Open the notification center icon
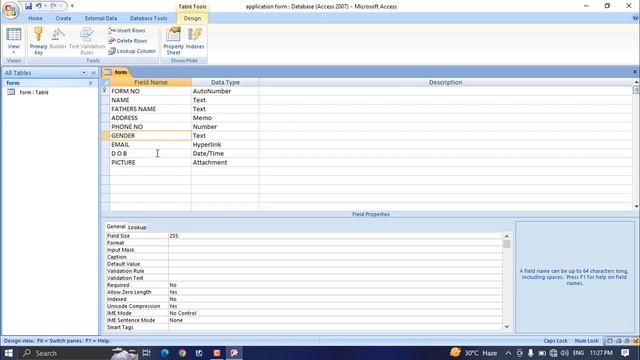Viewport: 640px width, 360px height. [x=625, y=353]
